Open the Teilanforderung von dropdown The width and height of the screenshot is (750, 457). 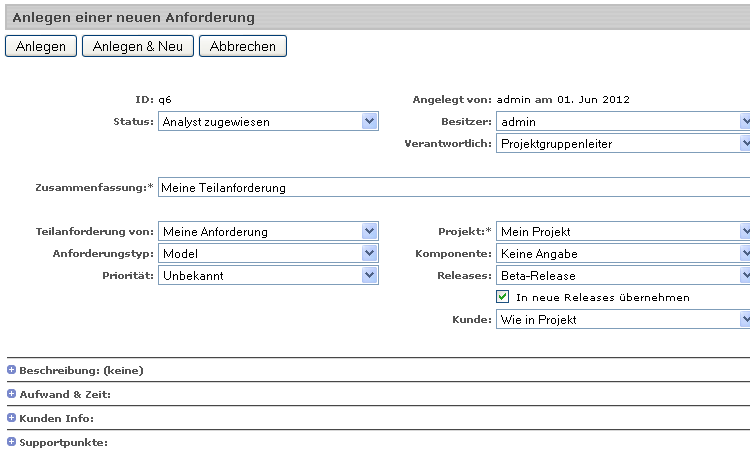point(267,232)
